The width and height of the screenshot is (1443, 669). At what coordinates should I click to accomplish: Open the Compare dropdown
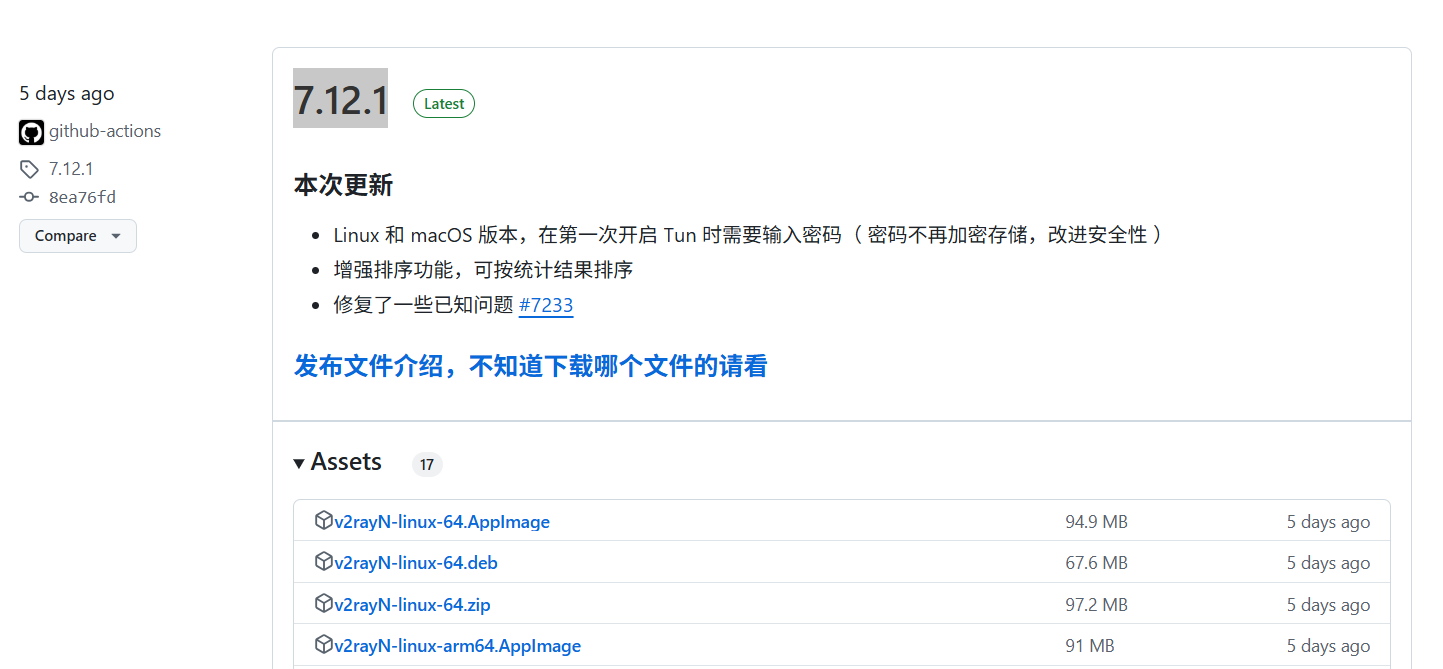point(77,236)
